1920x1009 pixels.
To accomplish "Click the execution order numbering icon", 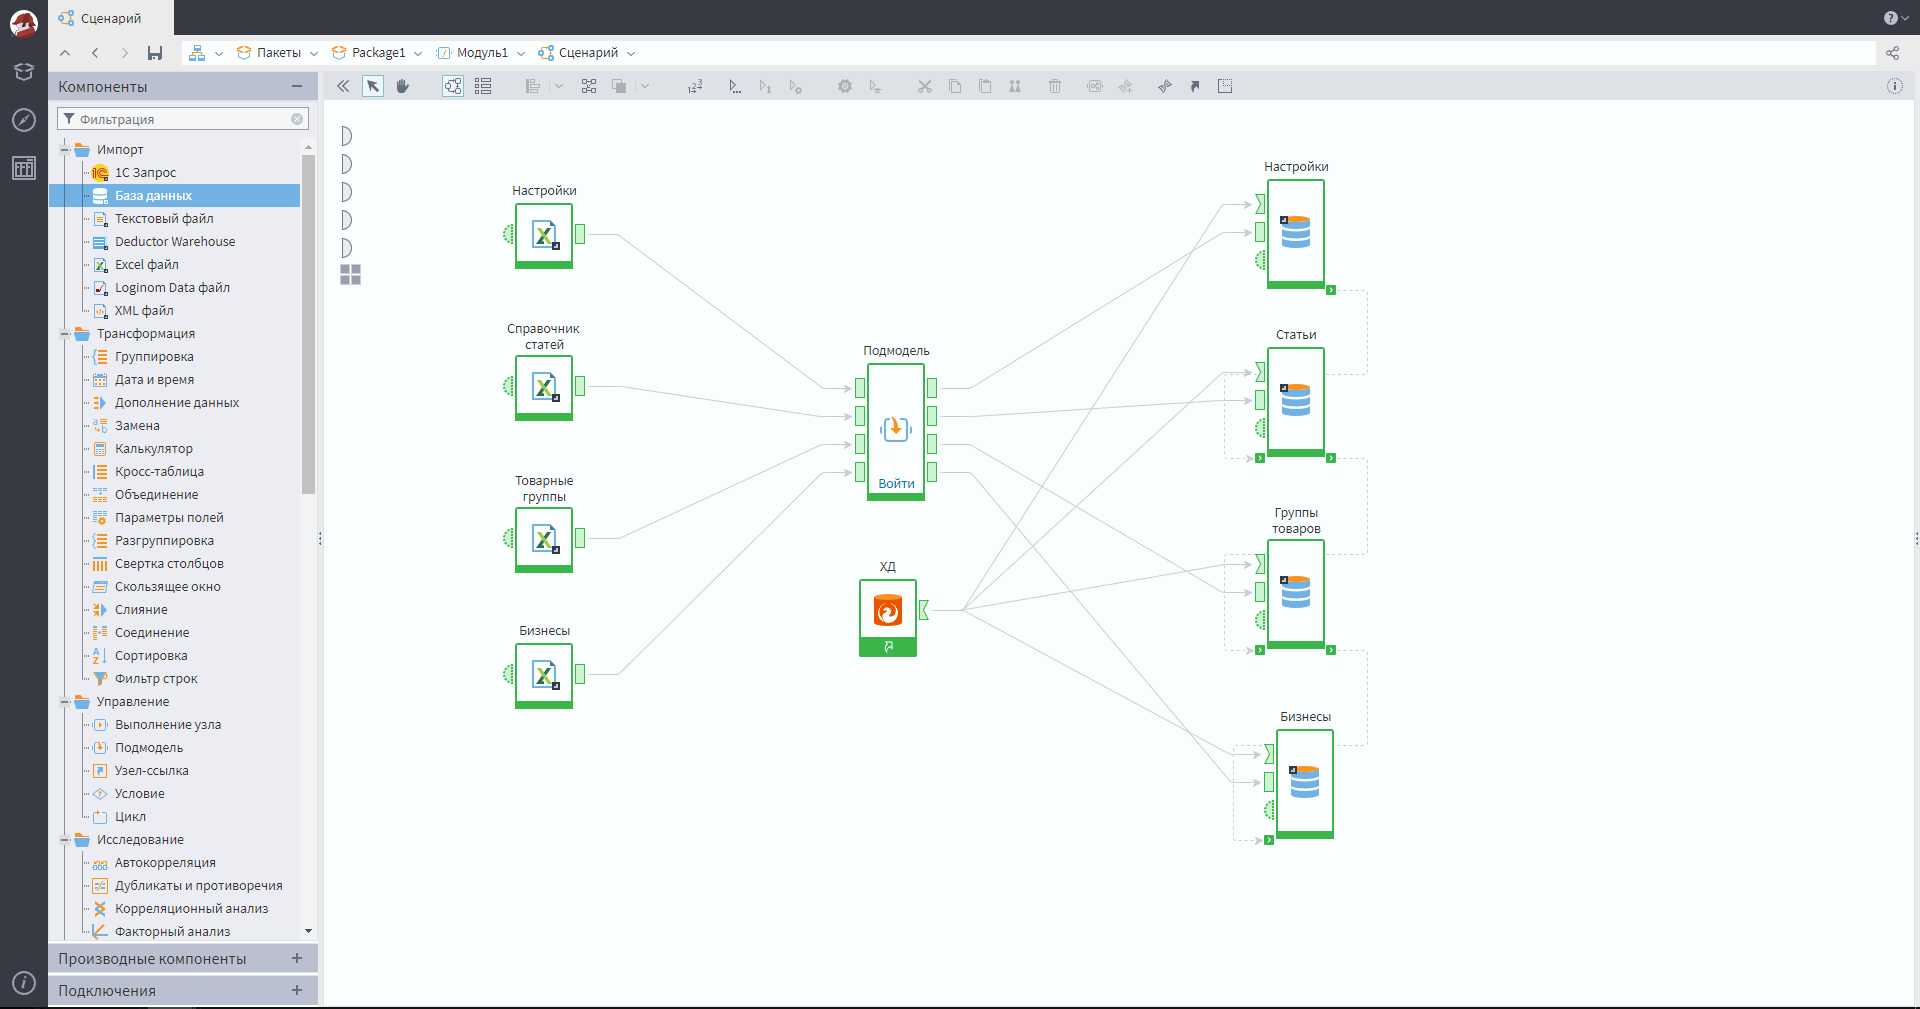I will coord(695,86).
